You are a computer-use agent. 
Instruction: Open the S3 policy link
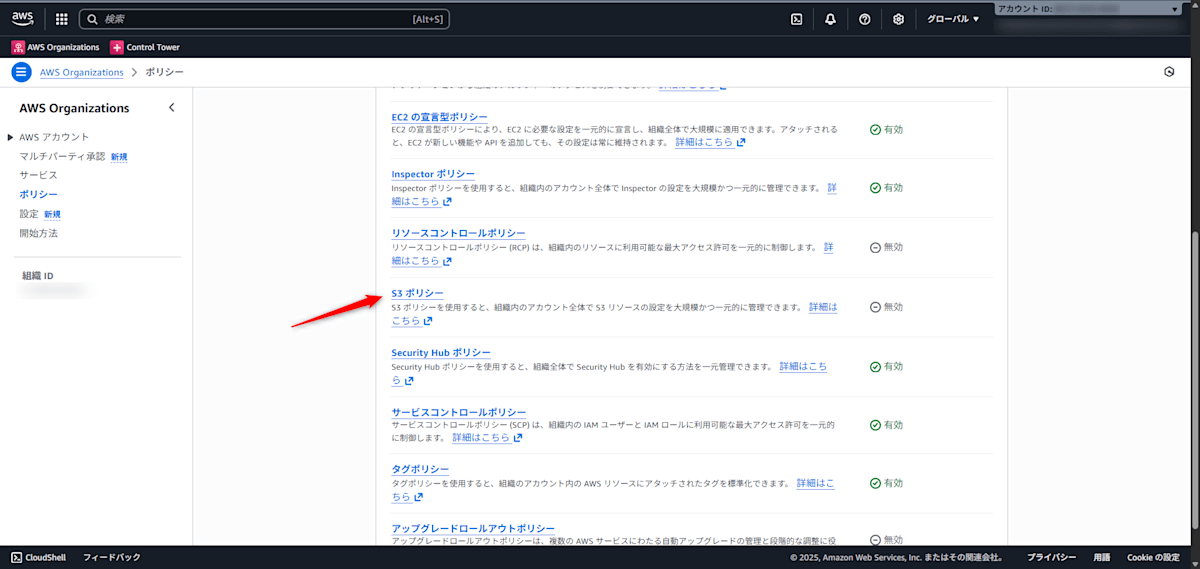pyautogui.click(x=417, y=293)
